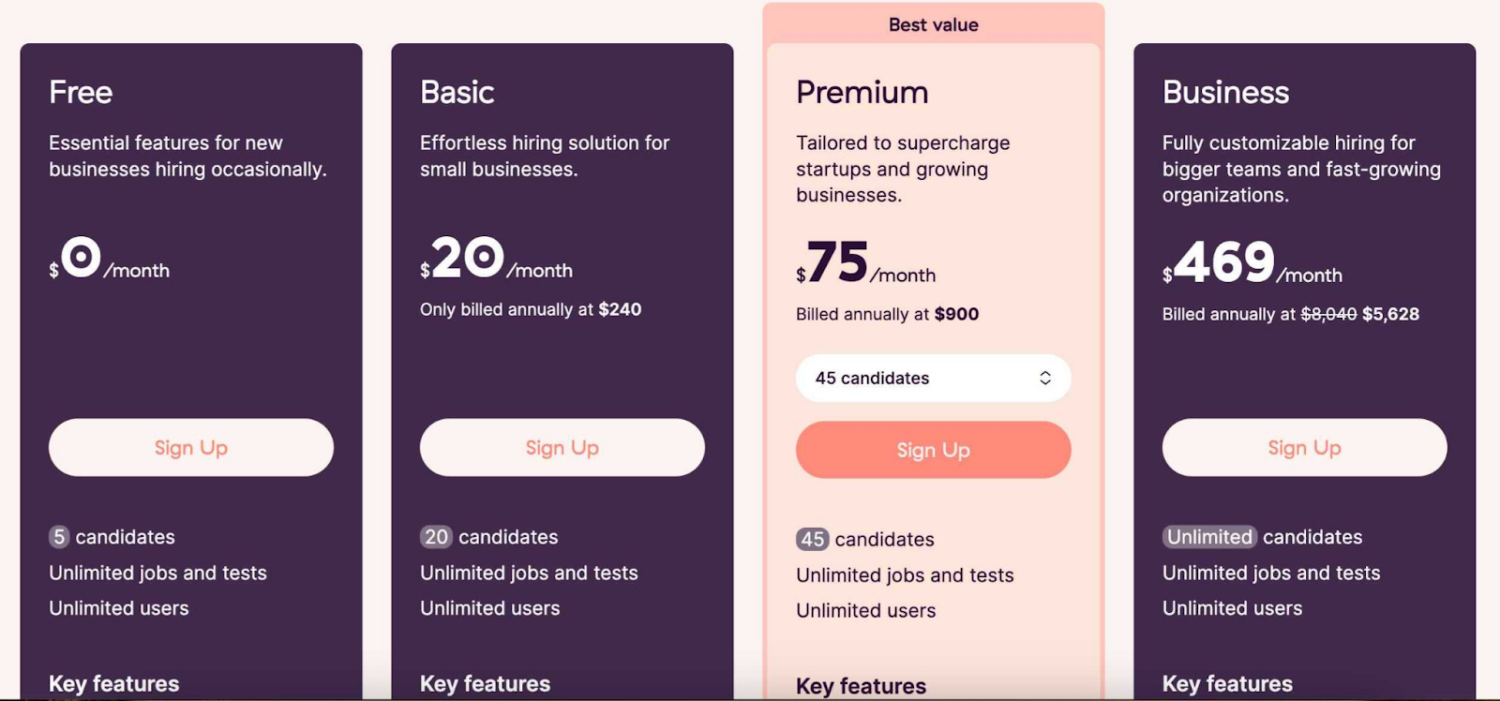Sign up for the Basic plan
This screenshot has height=701, width=1500.
tap(561, 447)
